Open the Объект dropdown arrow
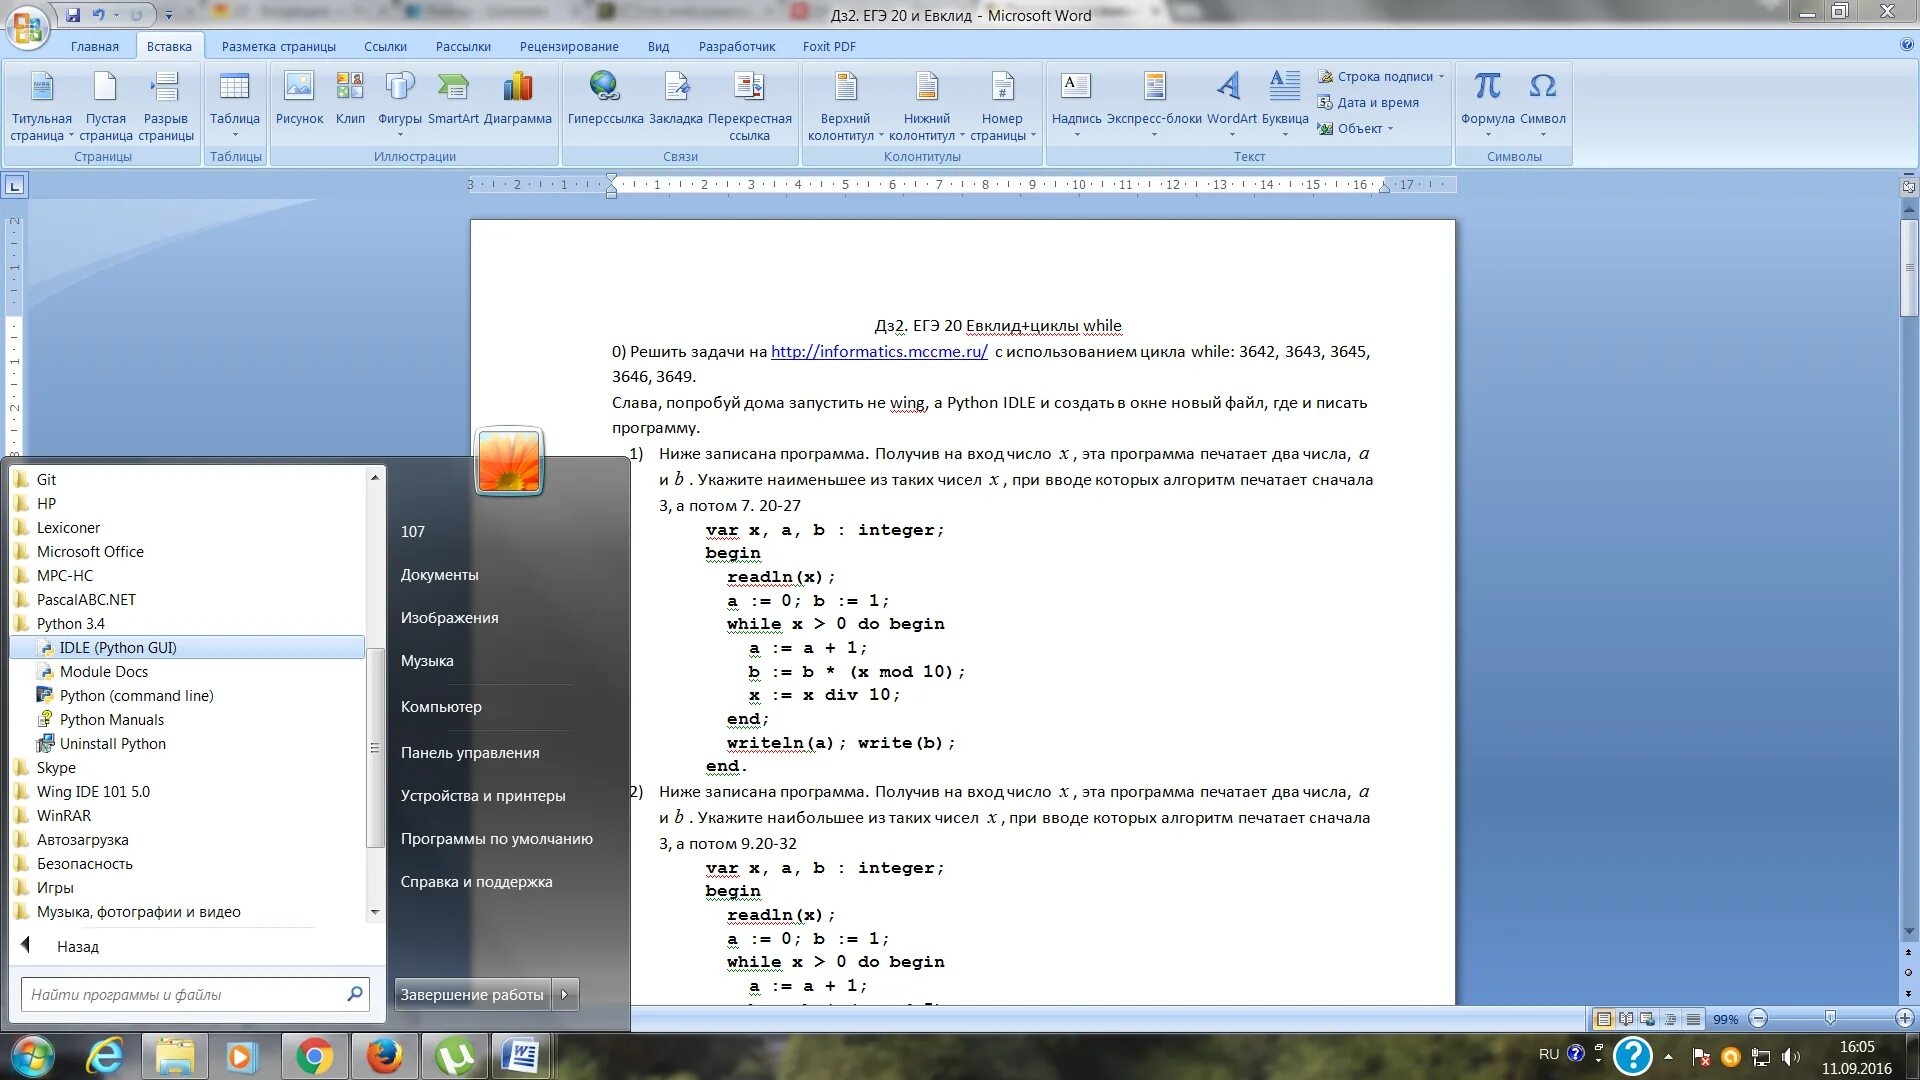1920x1080 pixels. 1390,128
